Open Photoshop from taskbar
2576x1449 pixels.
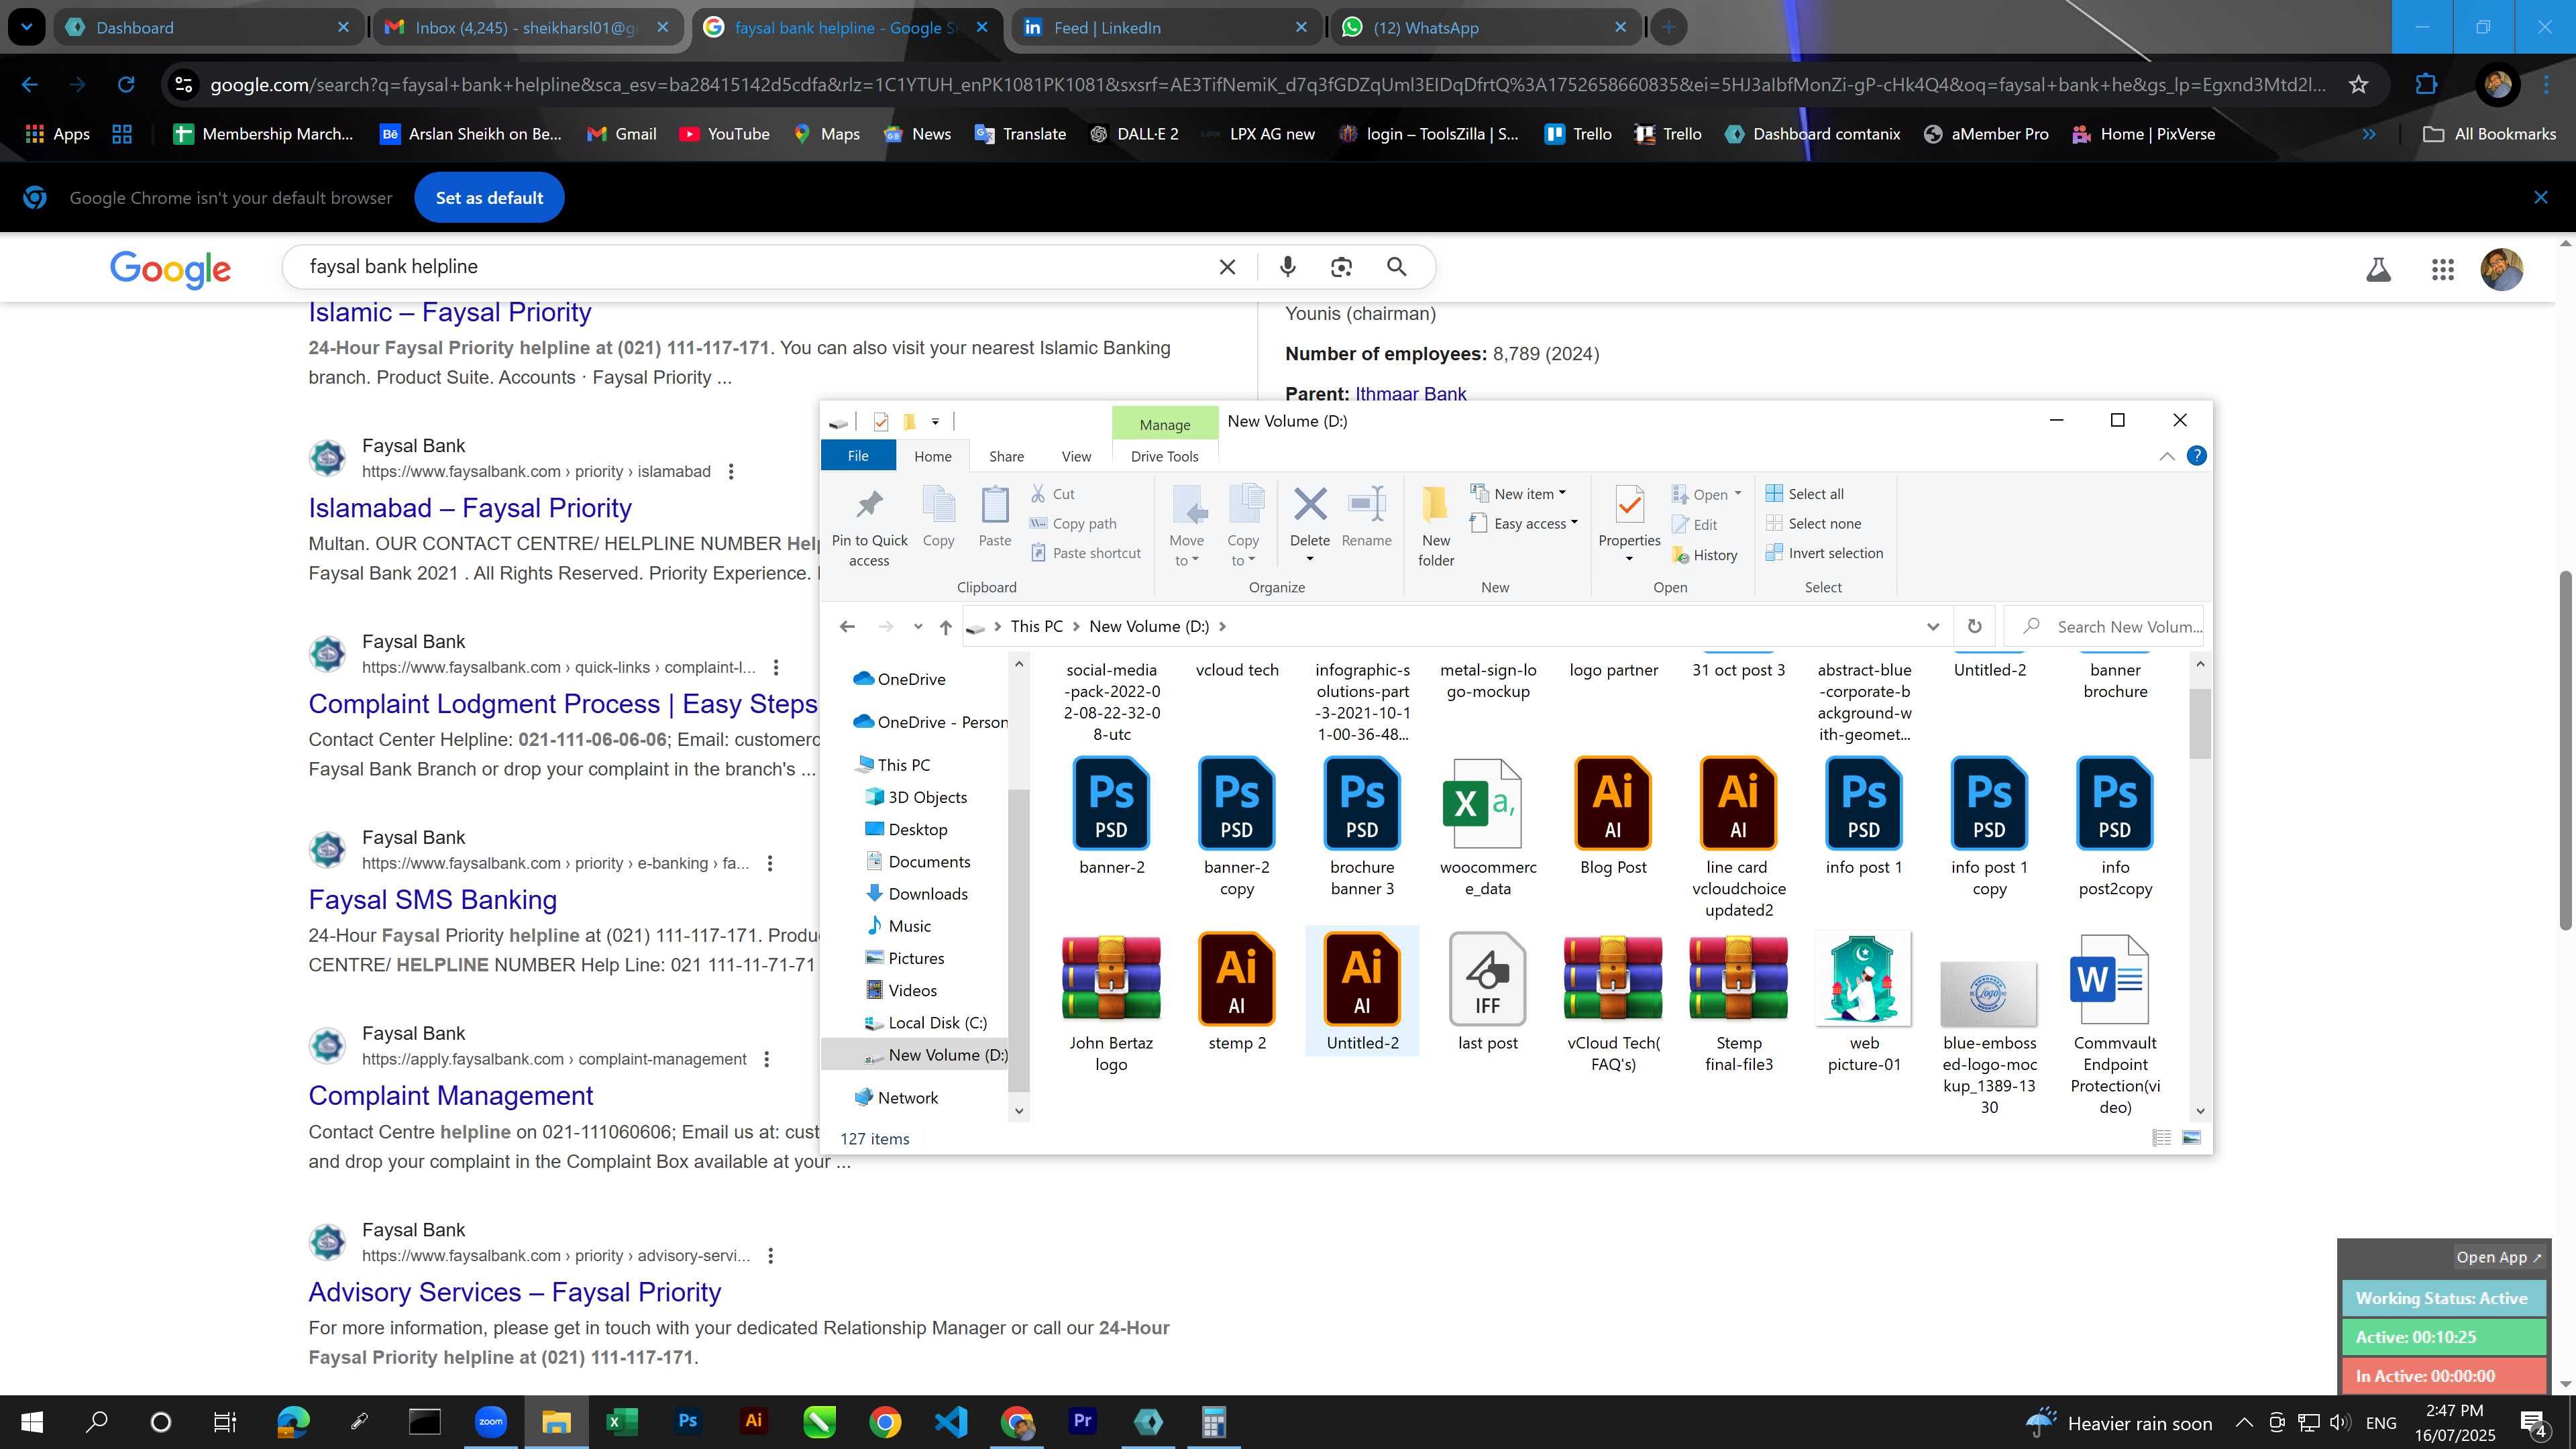click(687, 1421)
